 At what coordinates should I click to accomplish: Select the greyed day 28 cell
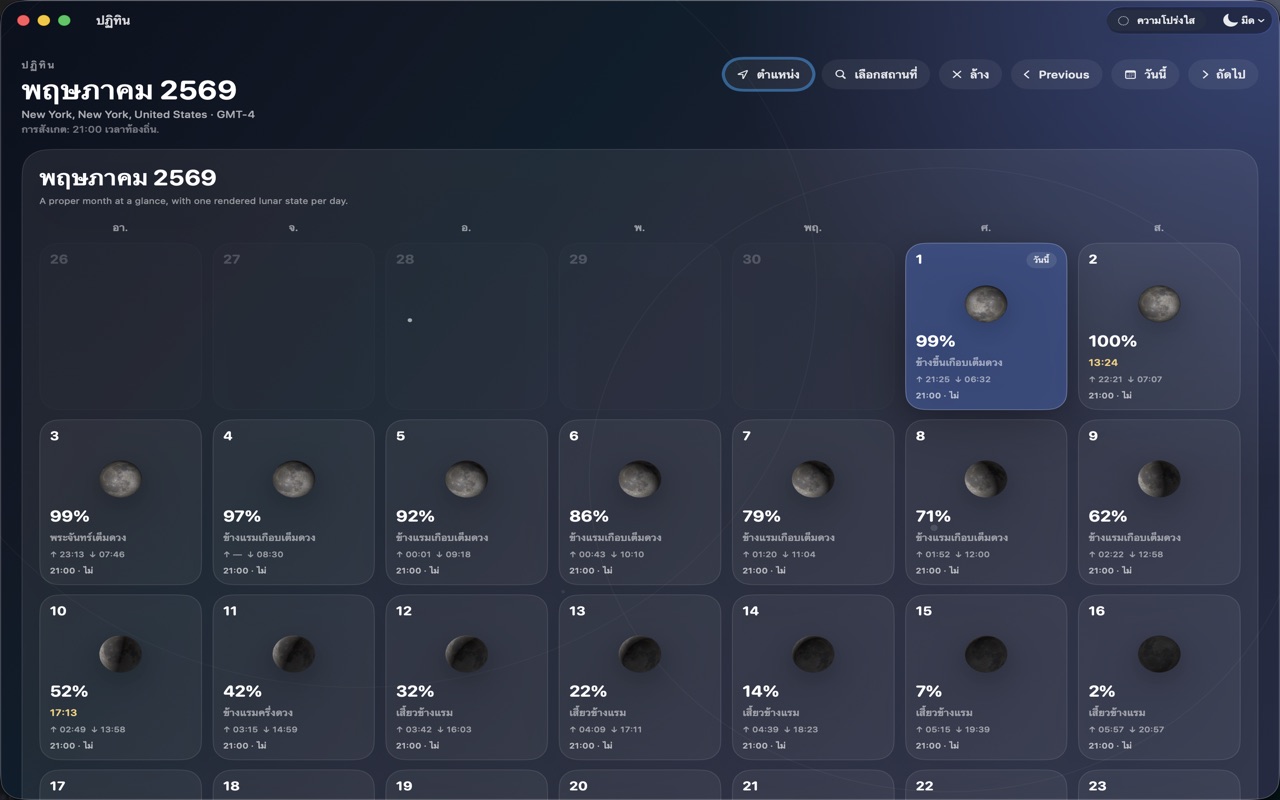pyautogui.click(x=466, y=326)
